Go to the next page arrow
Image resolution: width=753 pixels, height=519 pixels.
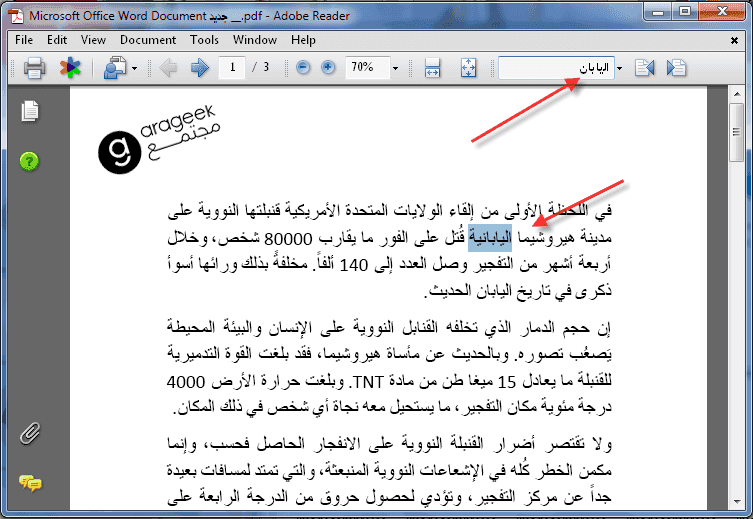click(200, 68)
